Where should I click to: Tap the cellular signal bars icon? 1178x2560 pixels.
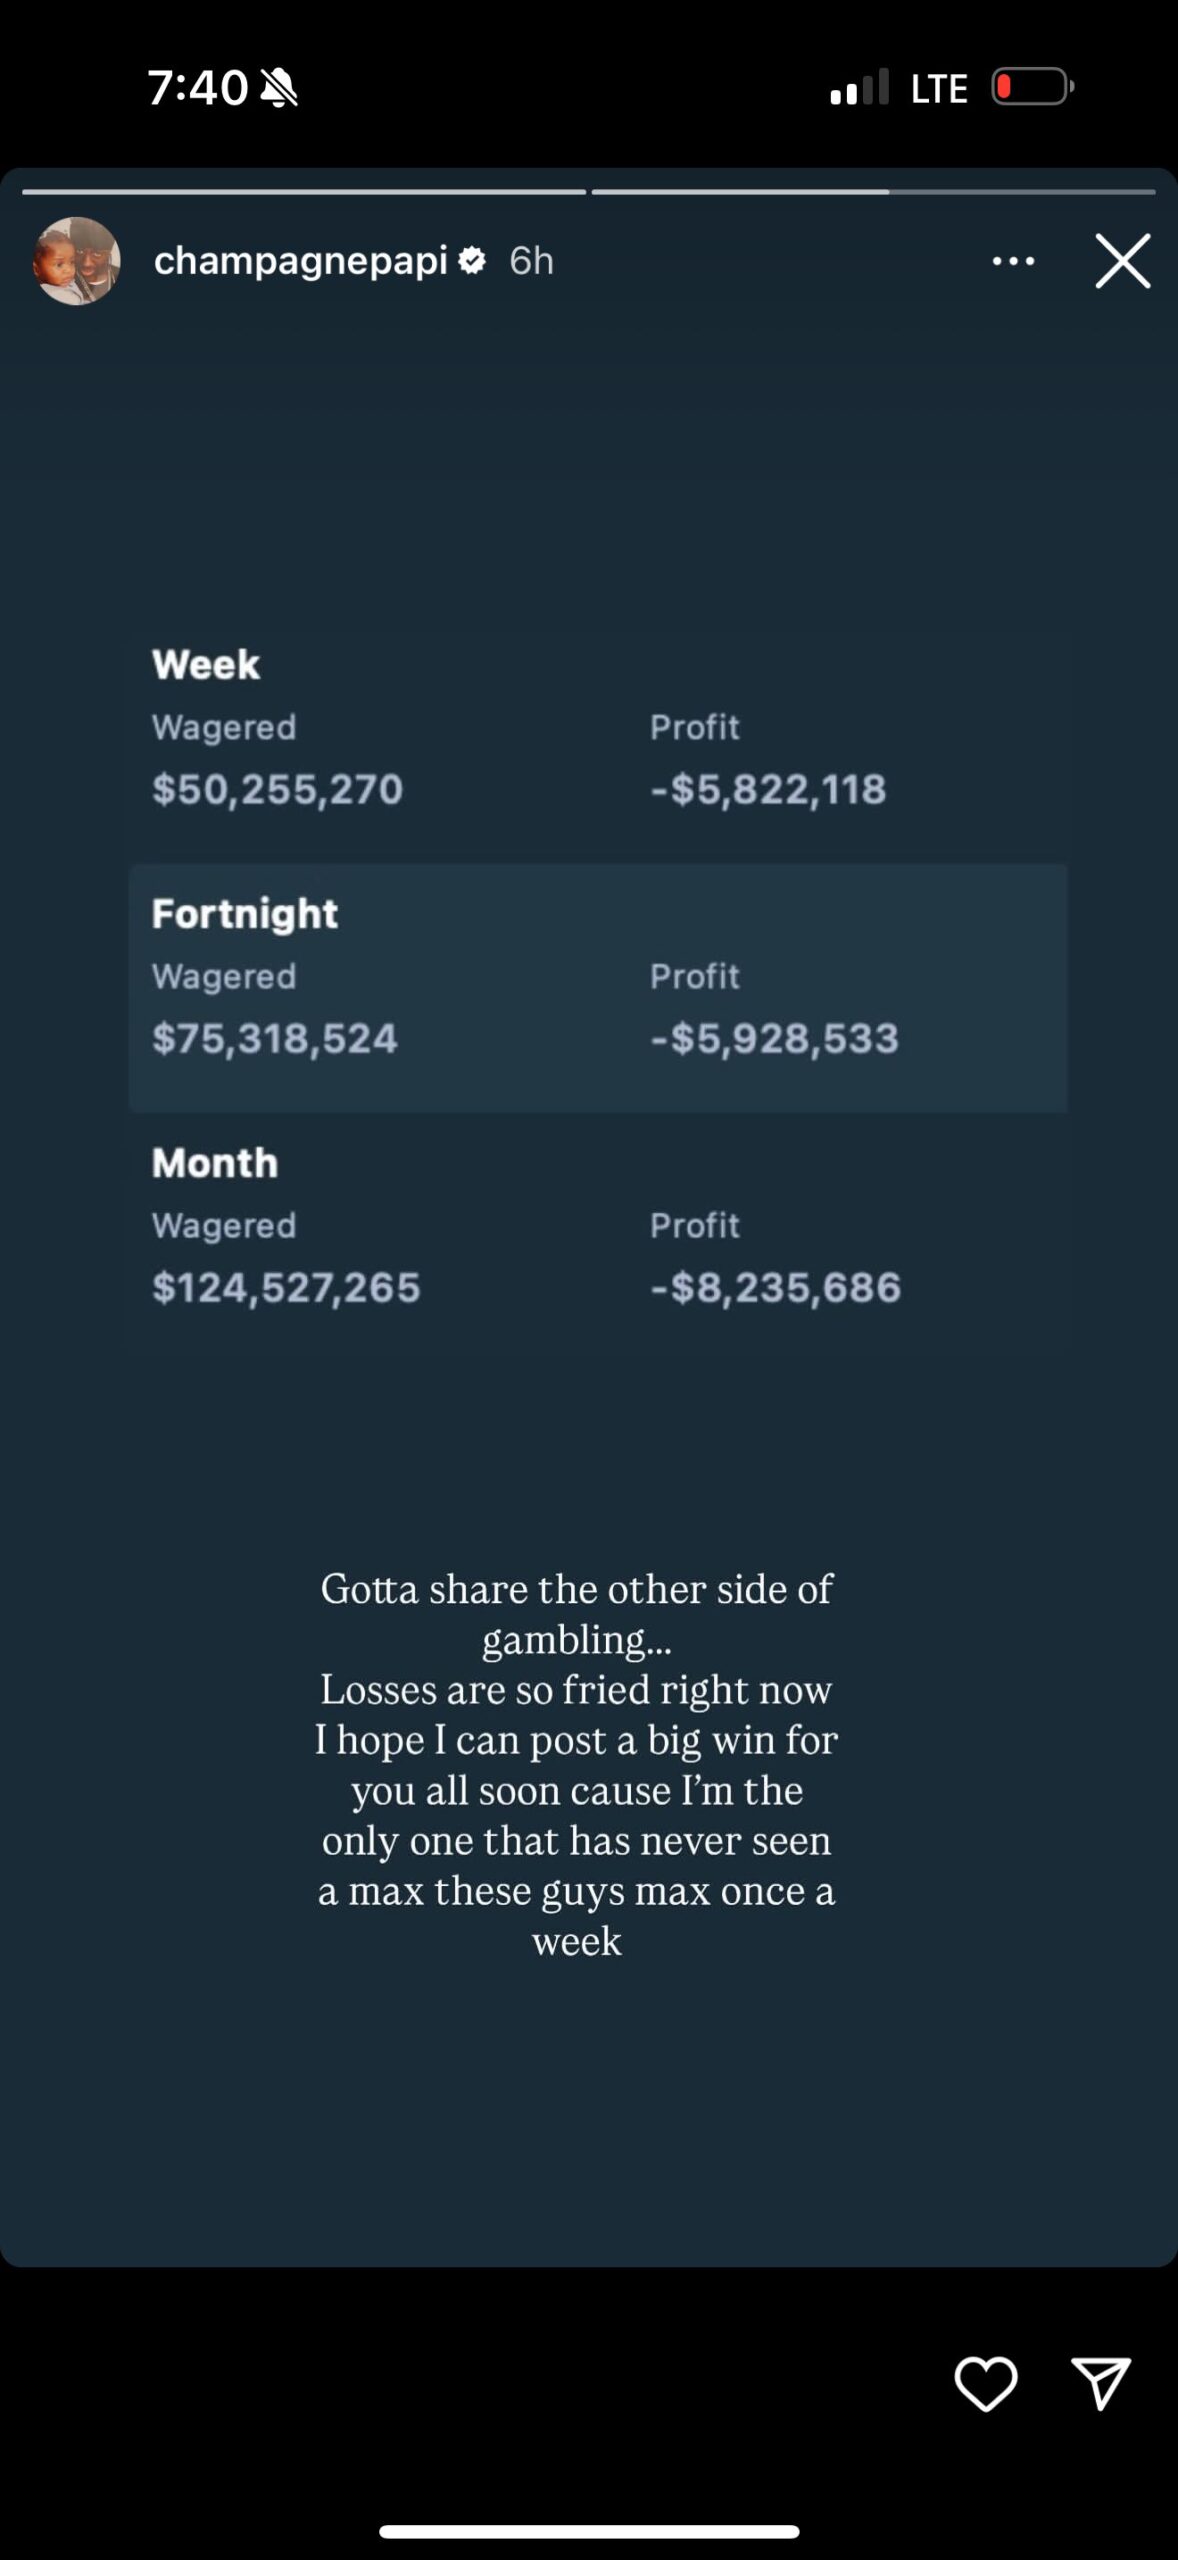pyautogui.click(x=859, y=88)
